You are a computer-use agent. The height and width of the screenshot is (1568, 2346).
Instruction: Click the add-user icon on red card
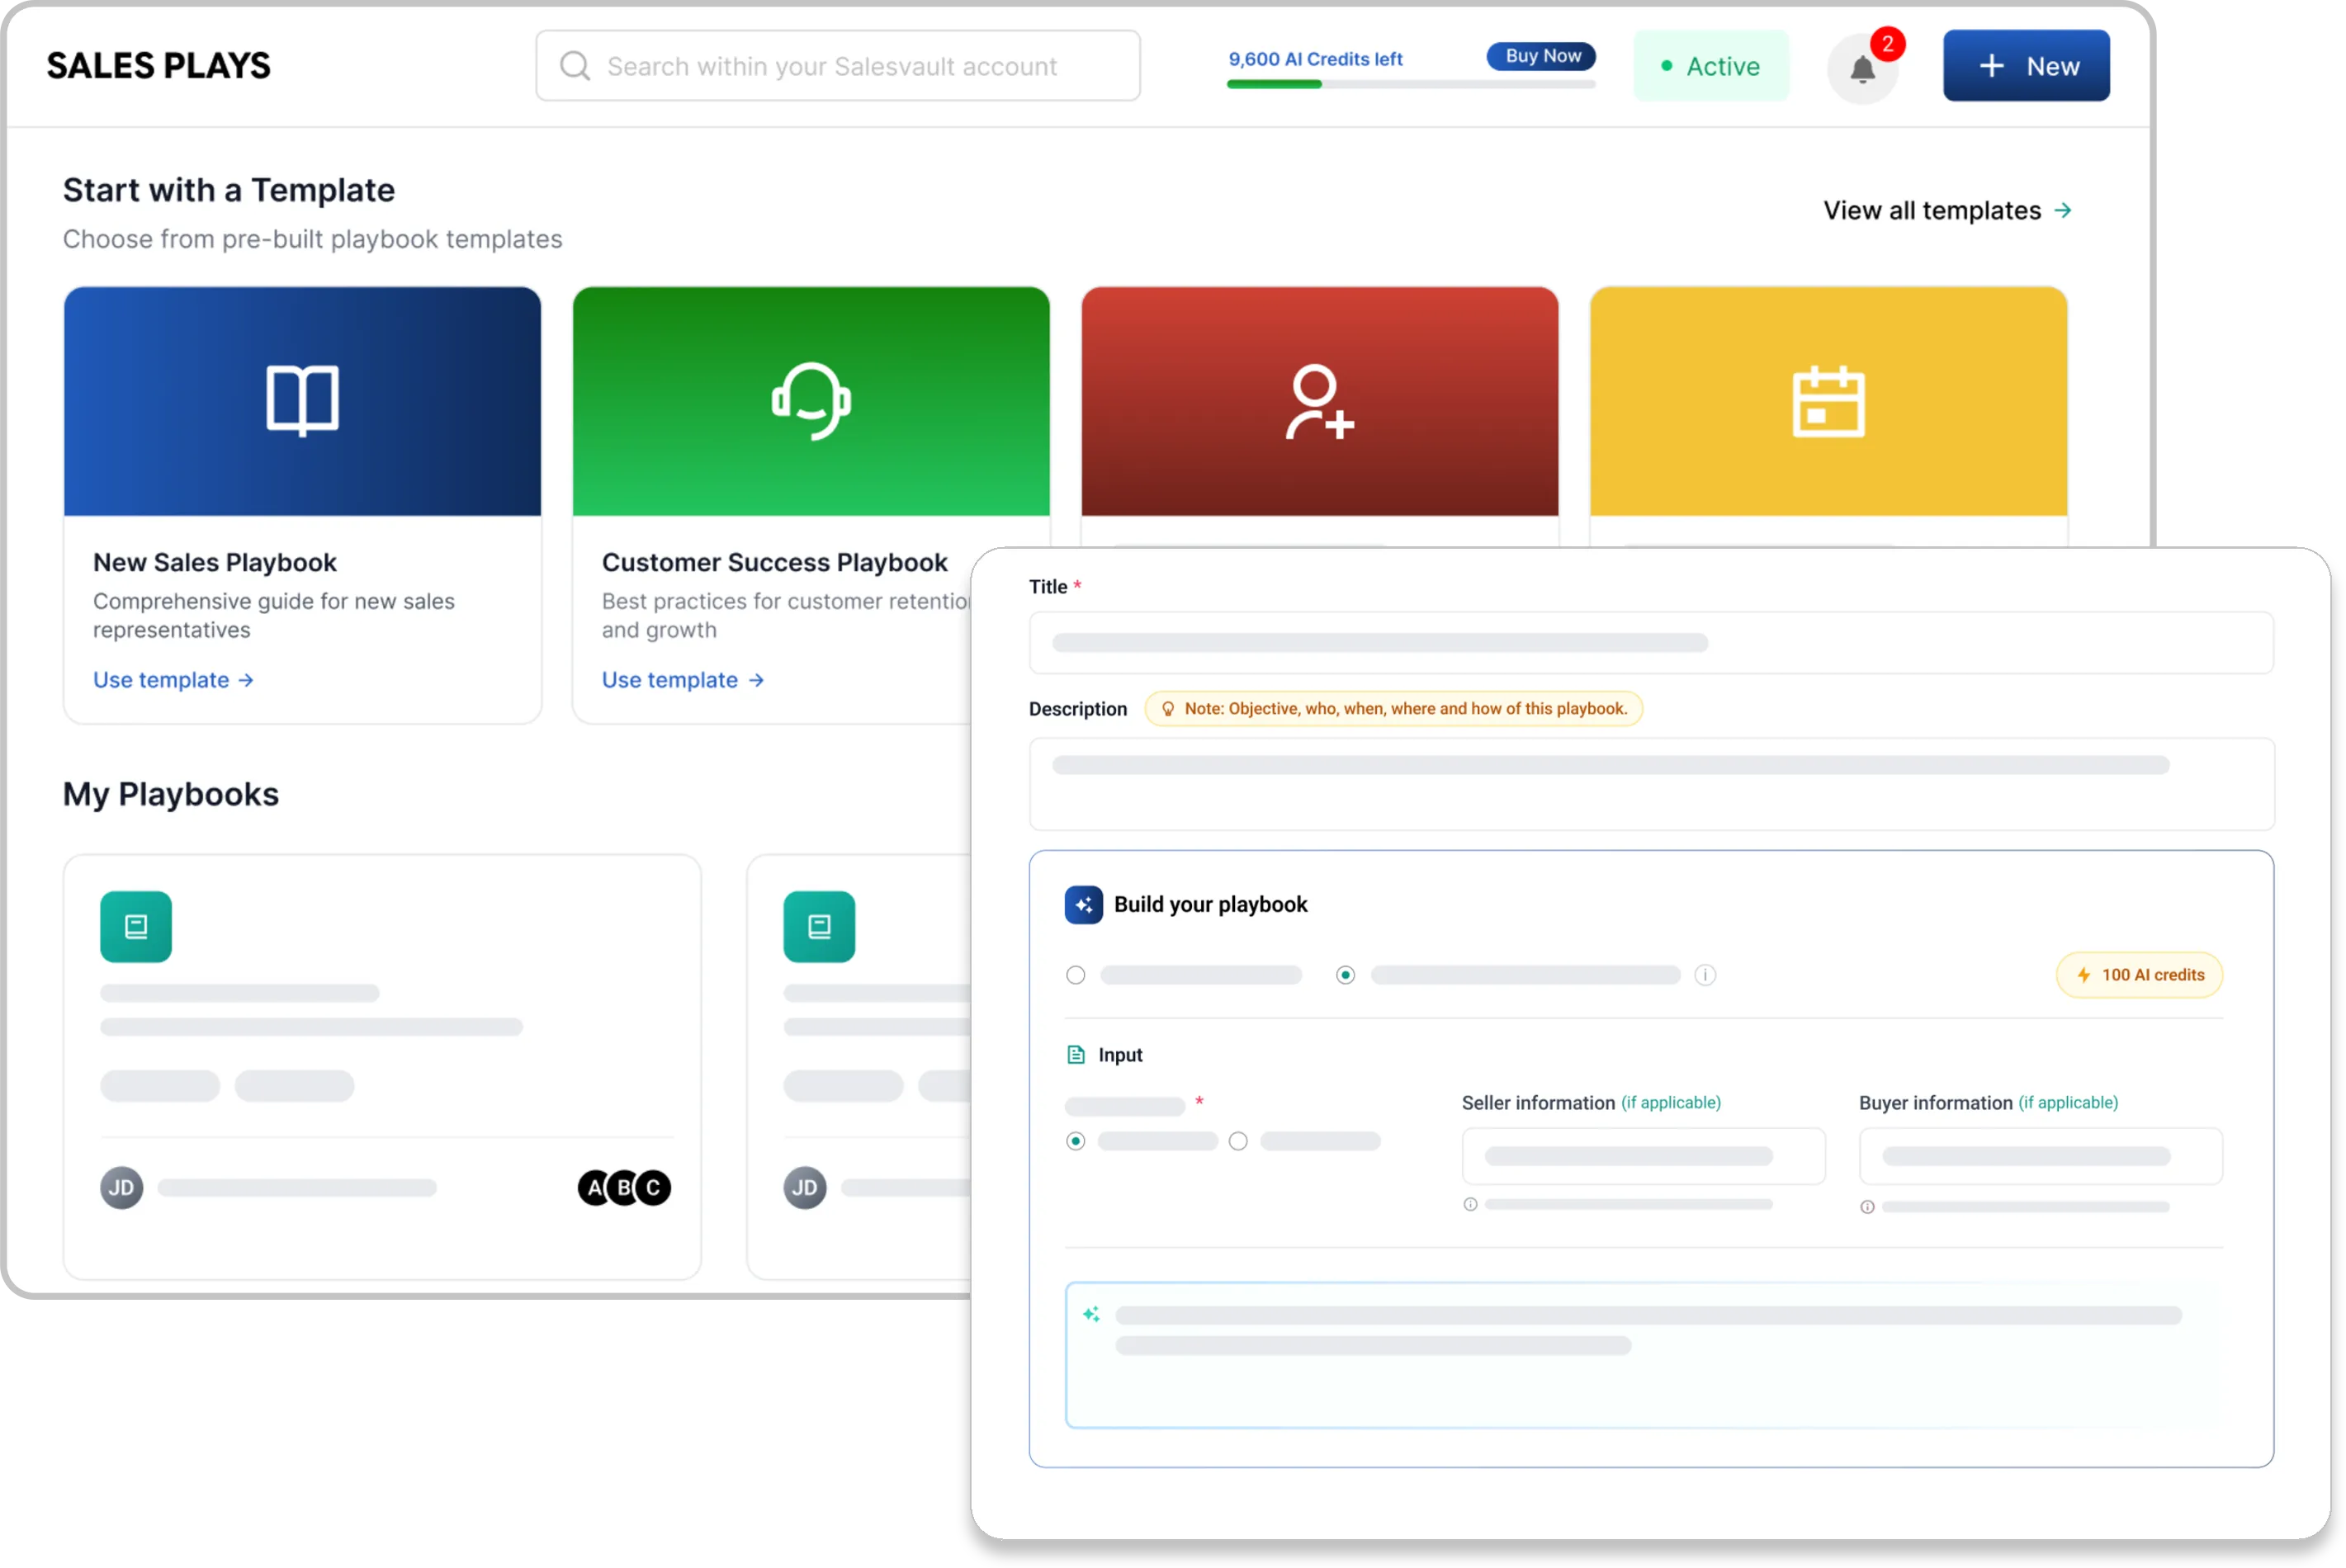[1319, 401]
